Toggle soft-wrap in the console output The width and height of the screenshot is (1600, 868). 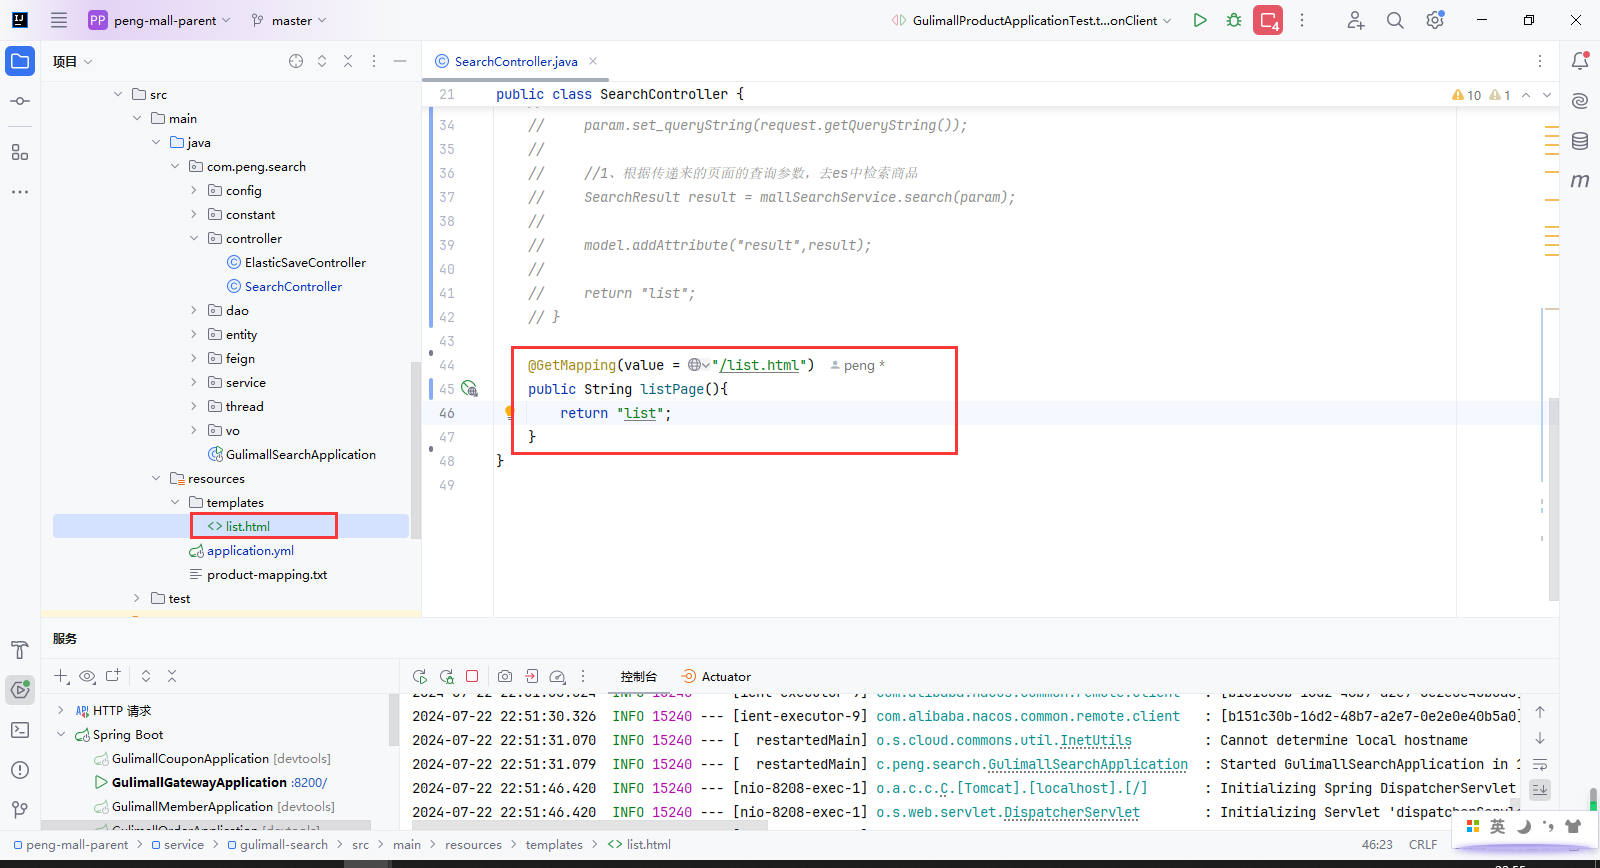[x=1540, y=764]
